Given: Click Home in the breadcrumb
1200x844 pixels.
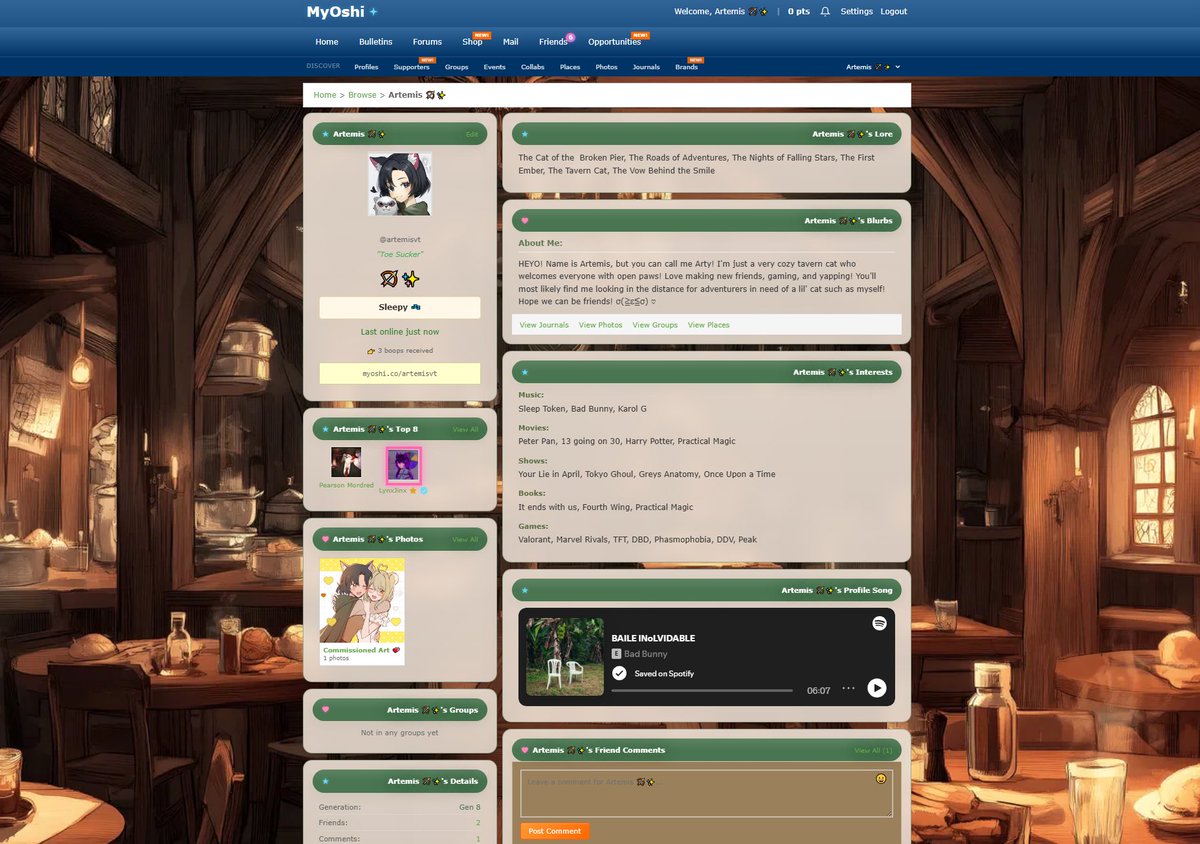Looking at the screenshot, I should coord(324,95).
